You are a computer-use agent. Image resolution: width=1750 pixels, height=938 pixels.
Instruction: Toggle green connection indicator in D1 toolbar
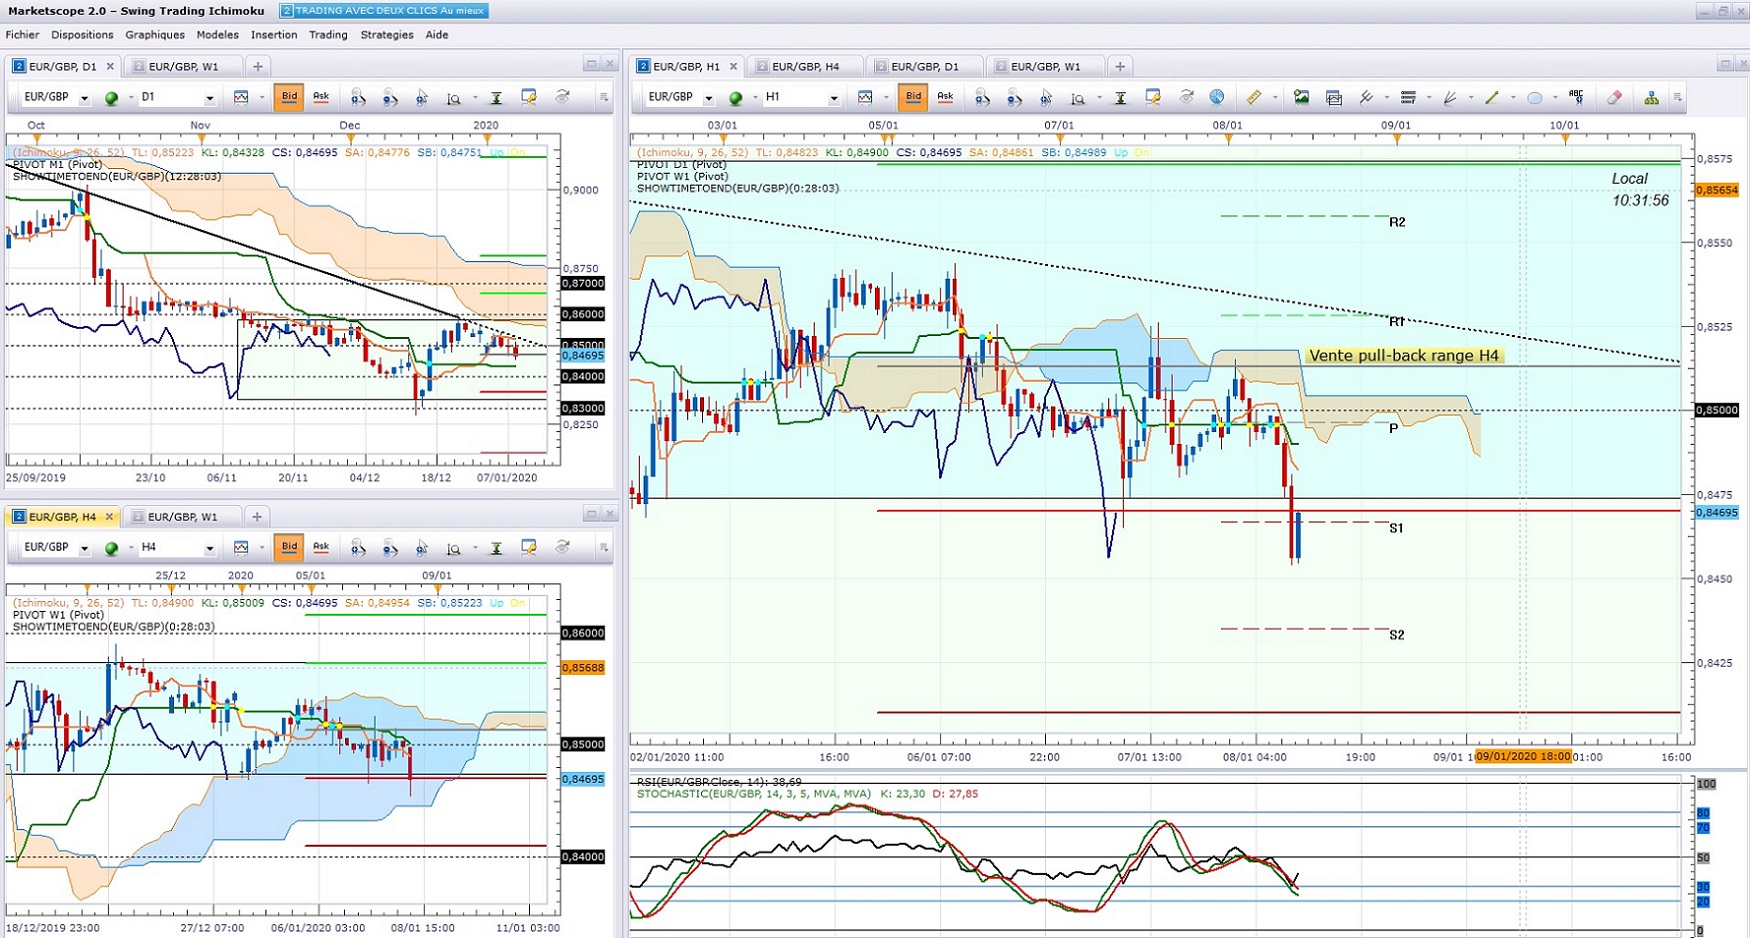(x=112, y=98)
